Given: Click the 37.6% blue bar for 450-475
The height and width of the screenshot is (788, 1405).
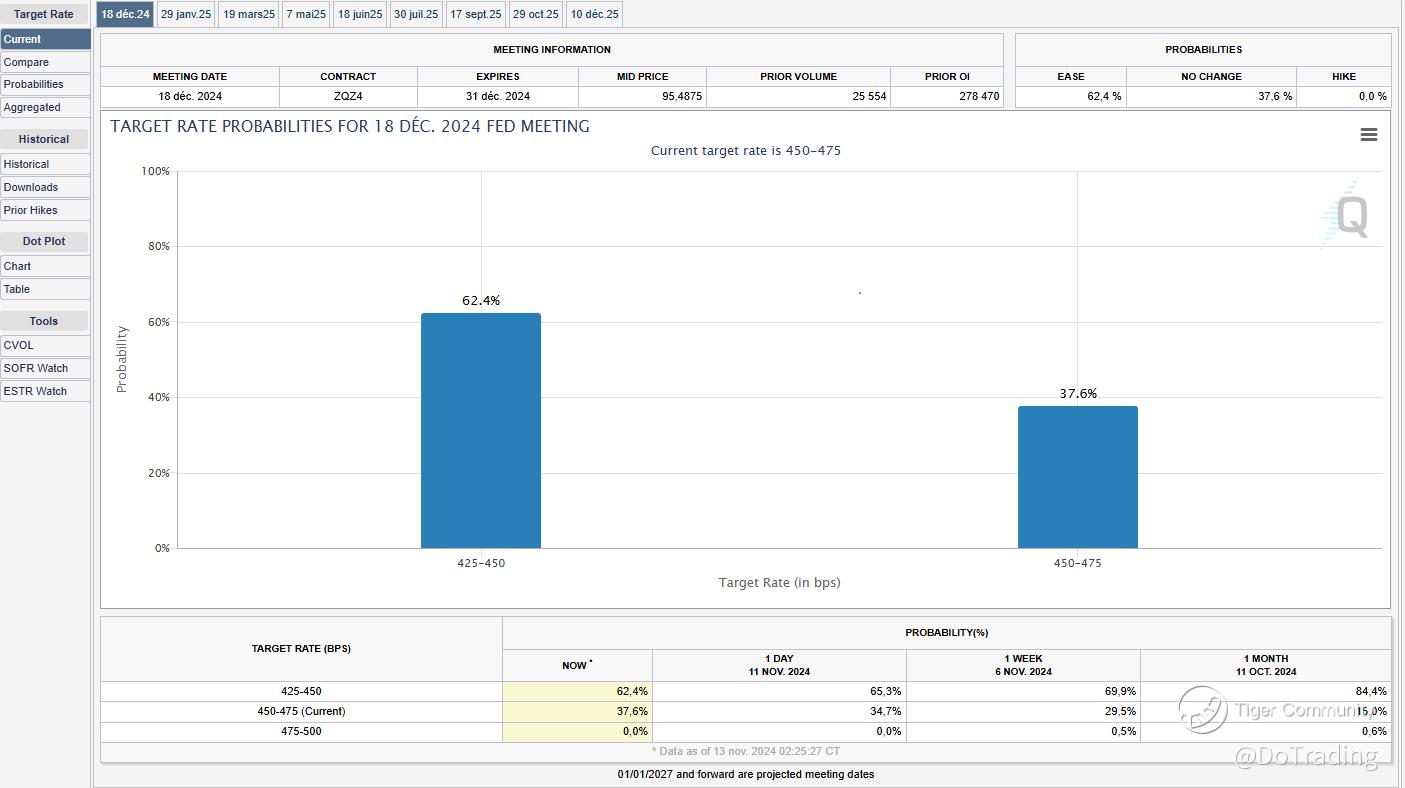Looking at the screenshot, I should [x=1077, y=477].
